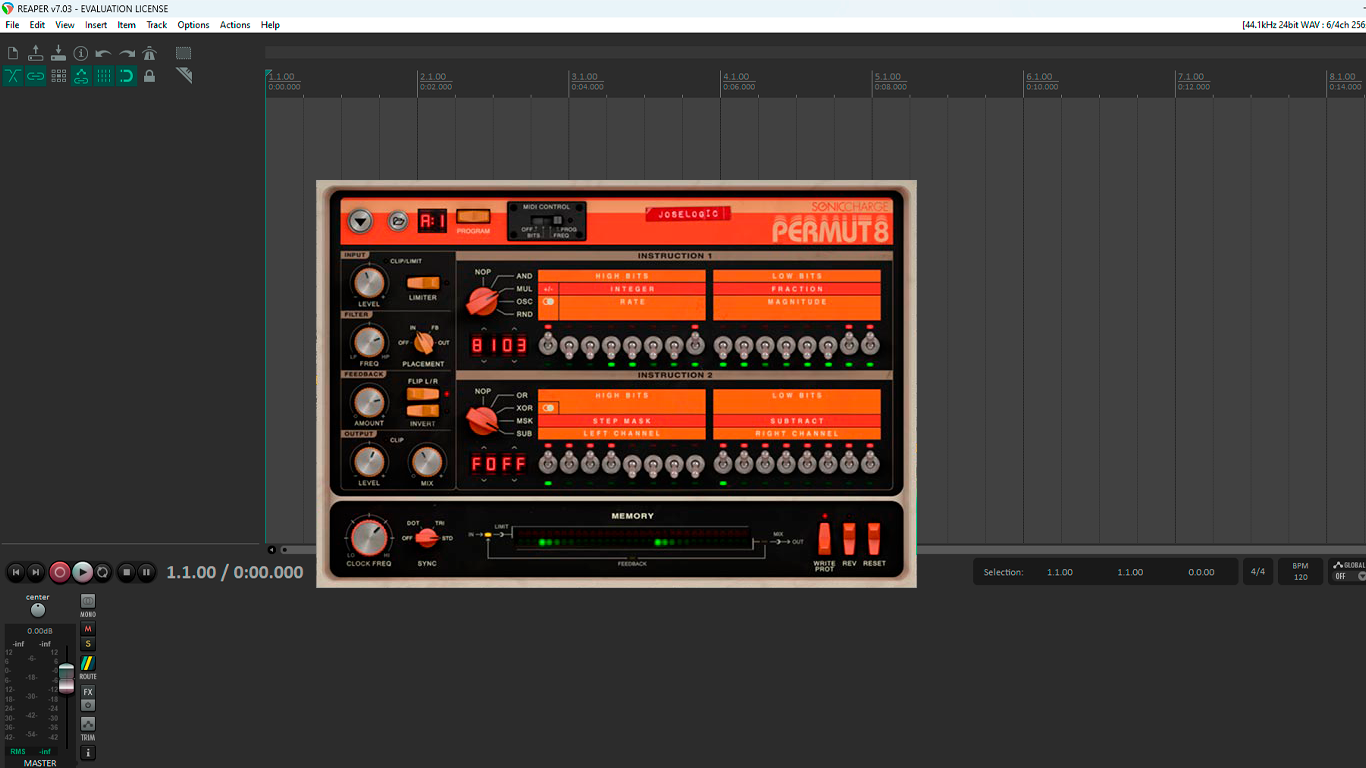Click the red Record button
1366x768 pixels.
point(60,572)
